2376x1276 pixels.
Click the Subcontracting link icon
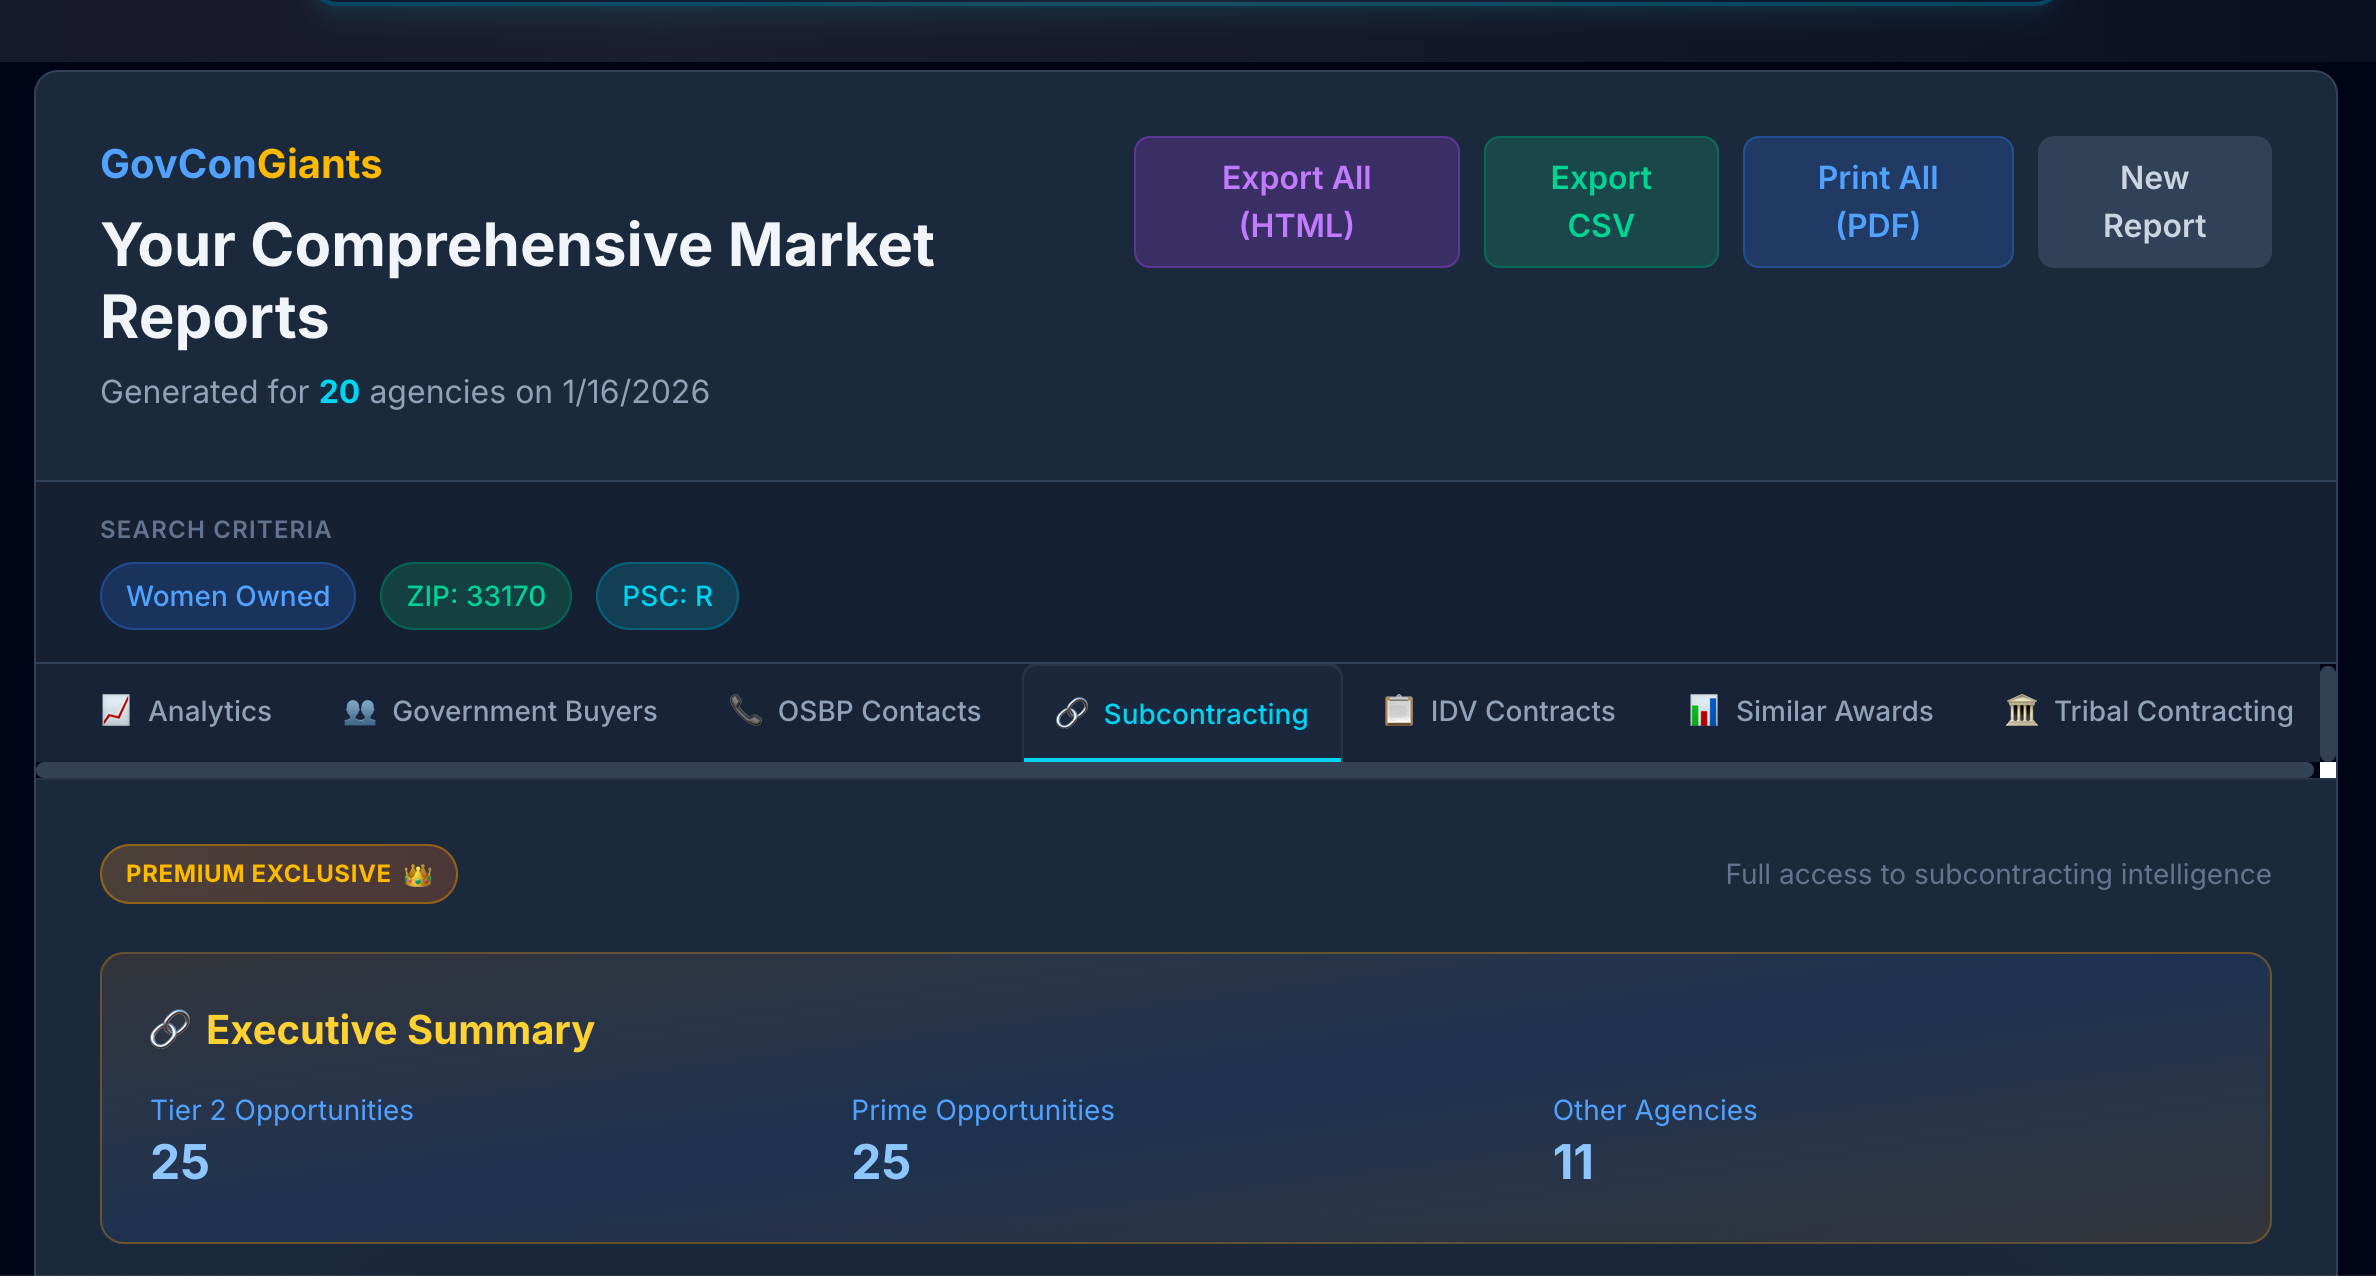pos(1072,714)
